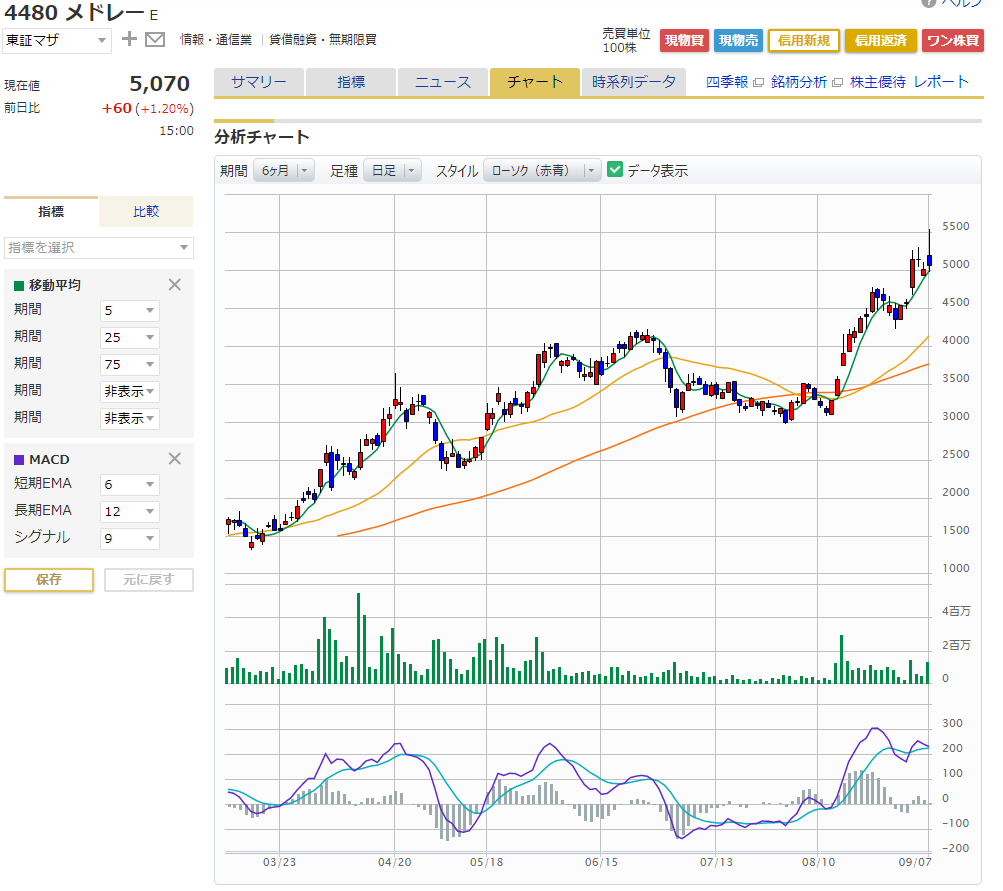The height and width of the screenshot is (891, 1003).
Task: Open the fifth period 非表示 dropdown
Action: 130,418
